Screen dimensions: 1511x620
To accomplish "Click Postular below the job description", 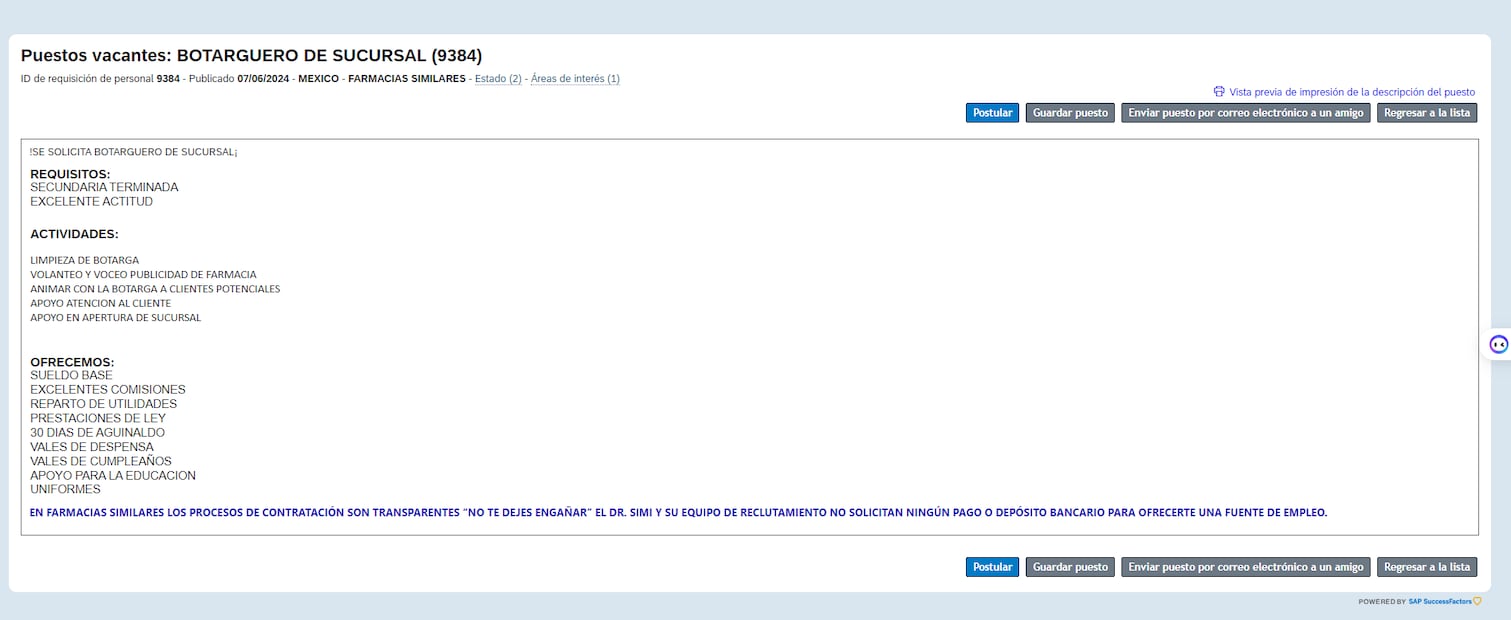I will 992,567.
